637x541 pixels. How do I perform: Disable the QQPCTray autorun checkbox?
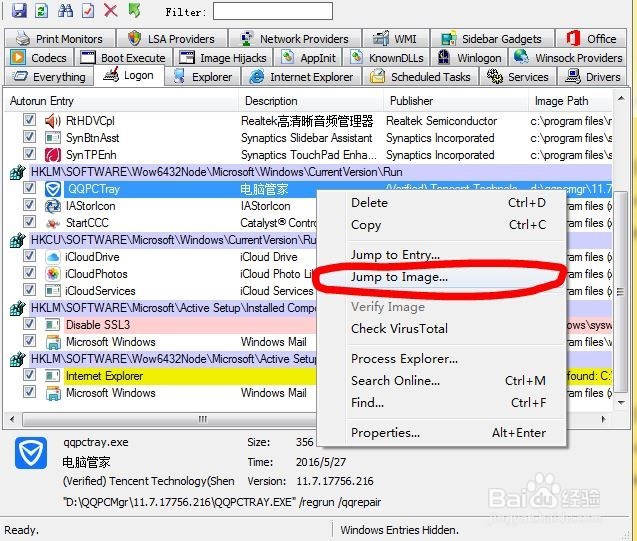pos(29,188)
